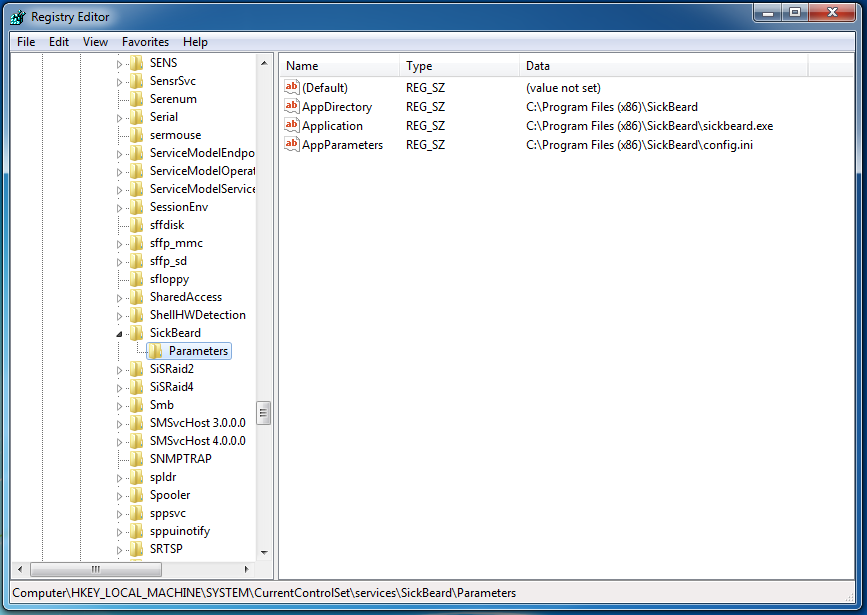
Task: Click the tree horizontal scroll right arrow
Action: click(247, 569)
